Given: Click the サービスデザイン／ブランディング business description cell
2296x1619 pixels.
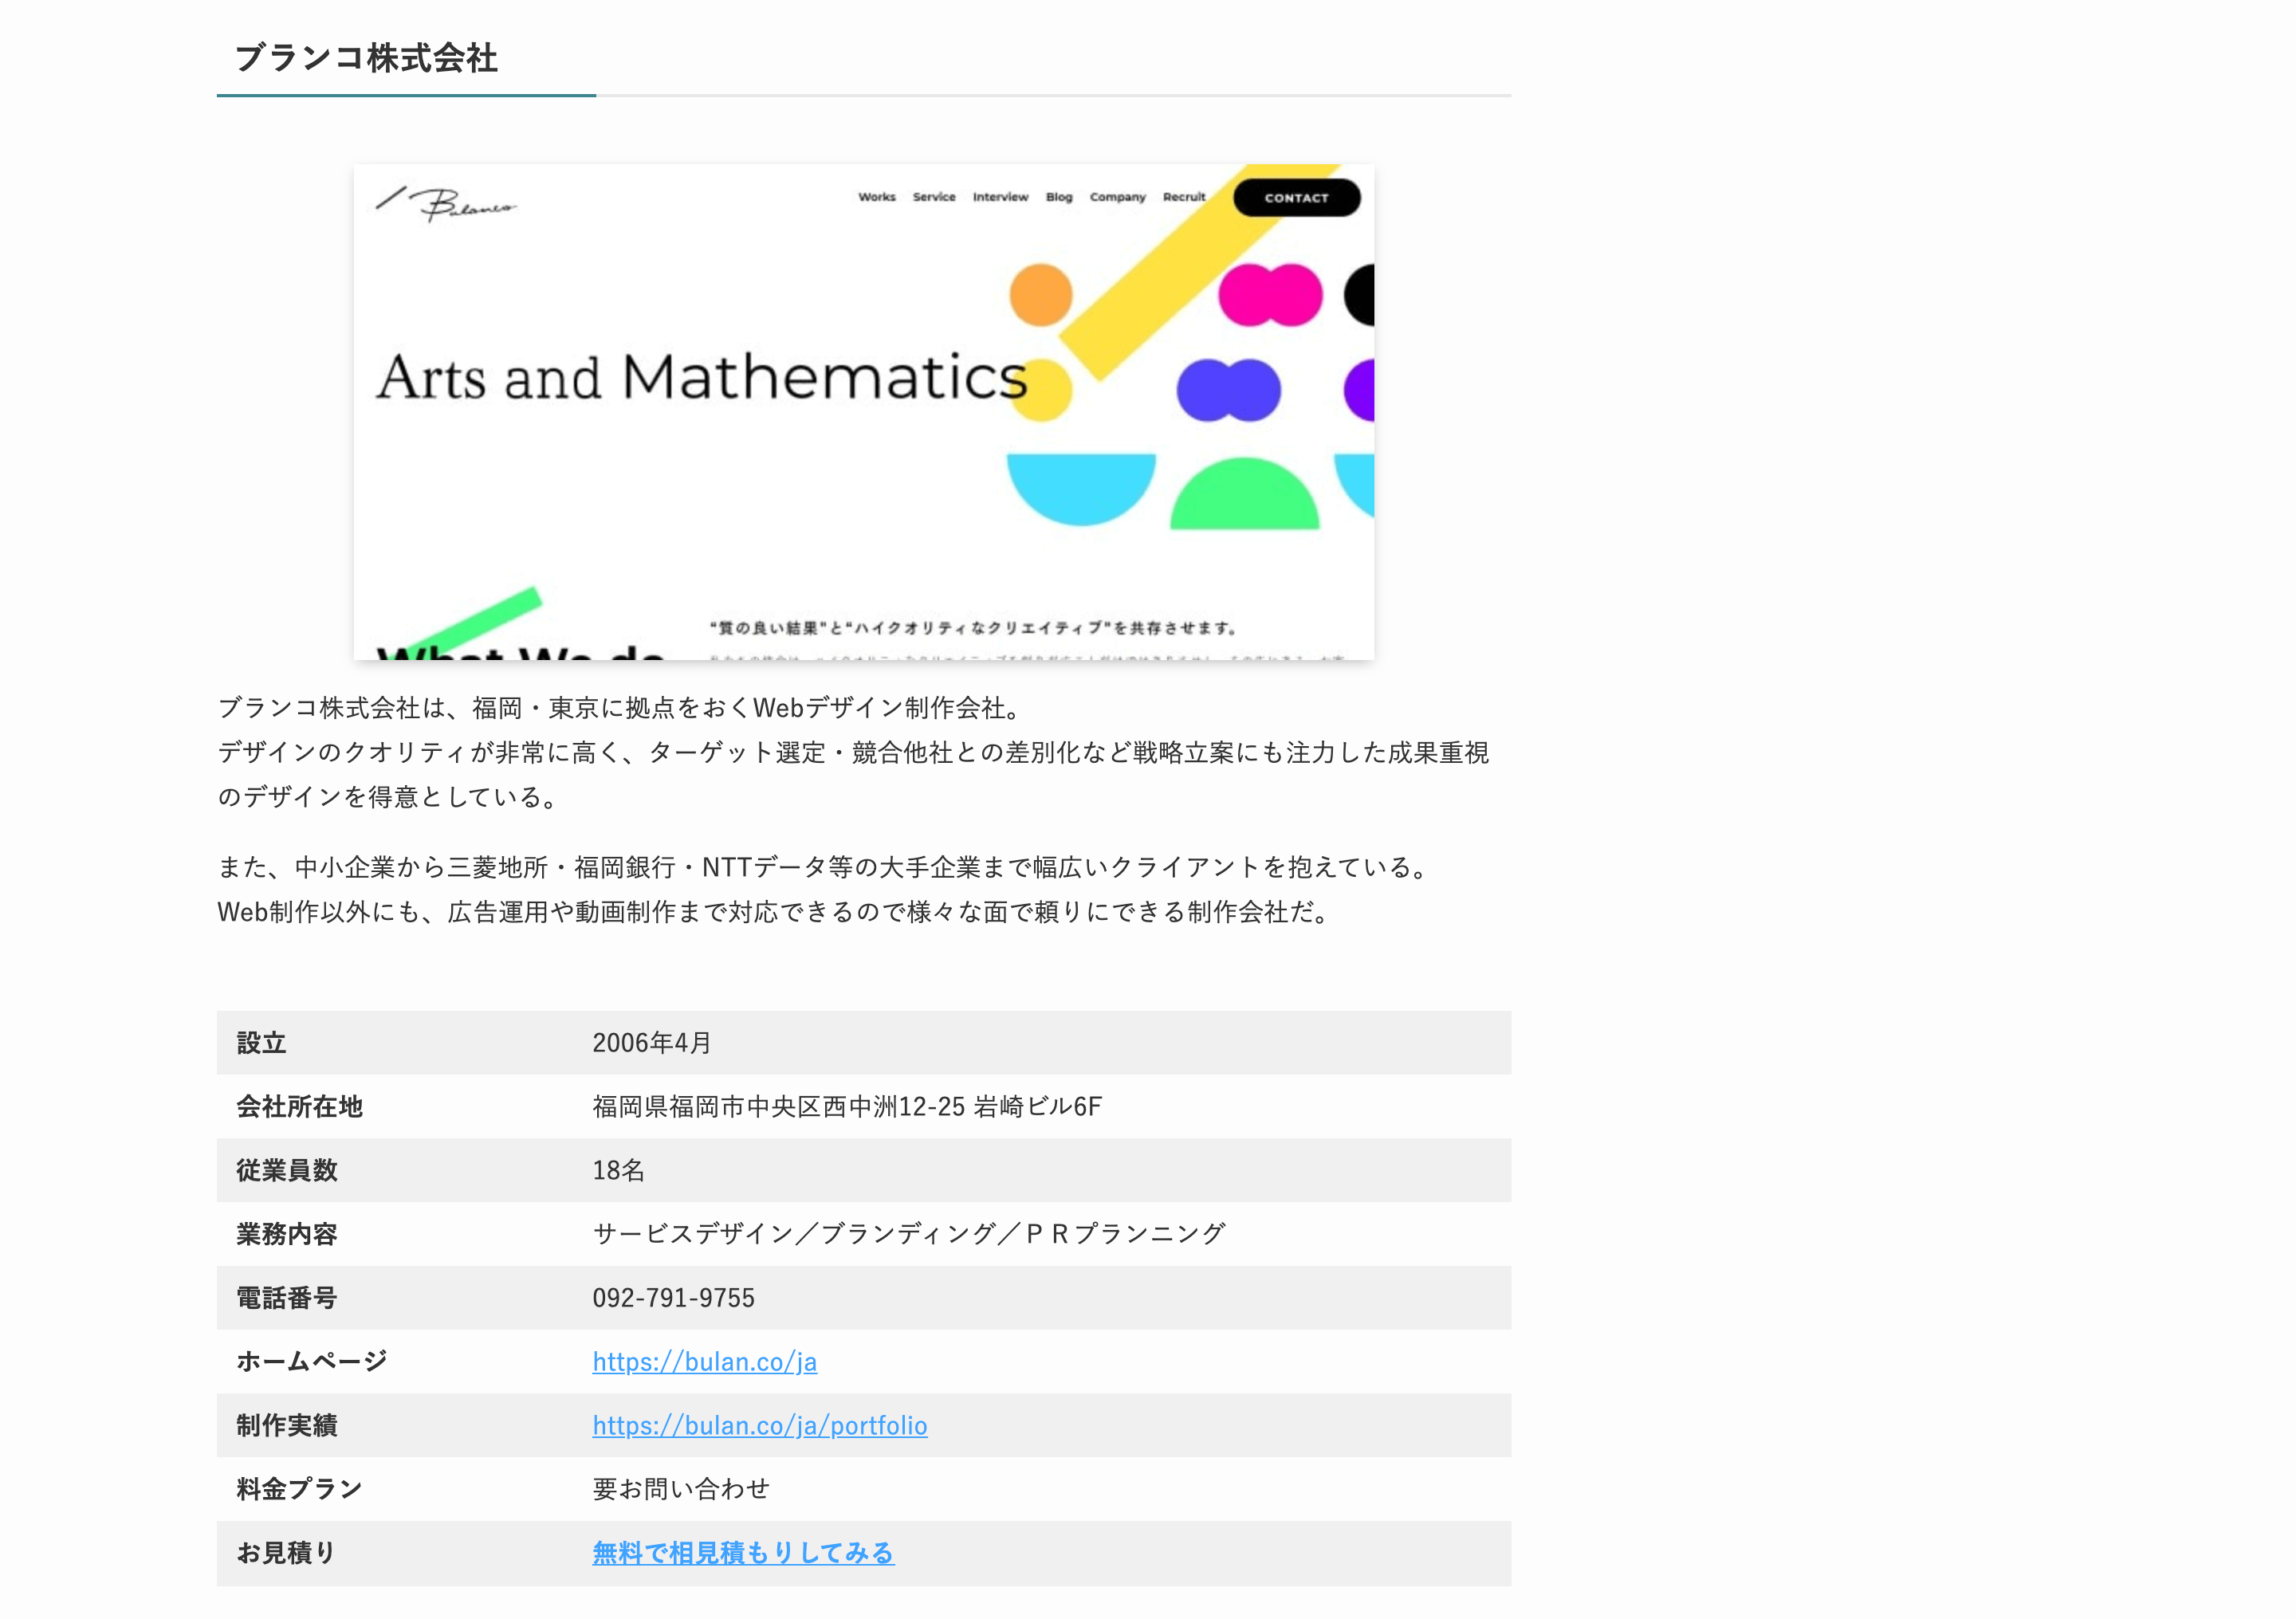Looking at the screenshot, I should coord(909,1233).
